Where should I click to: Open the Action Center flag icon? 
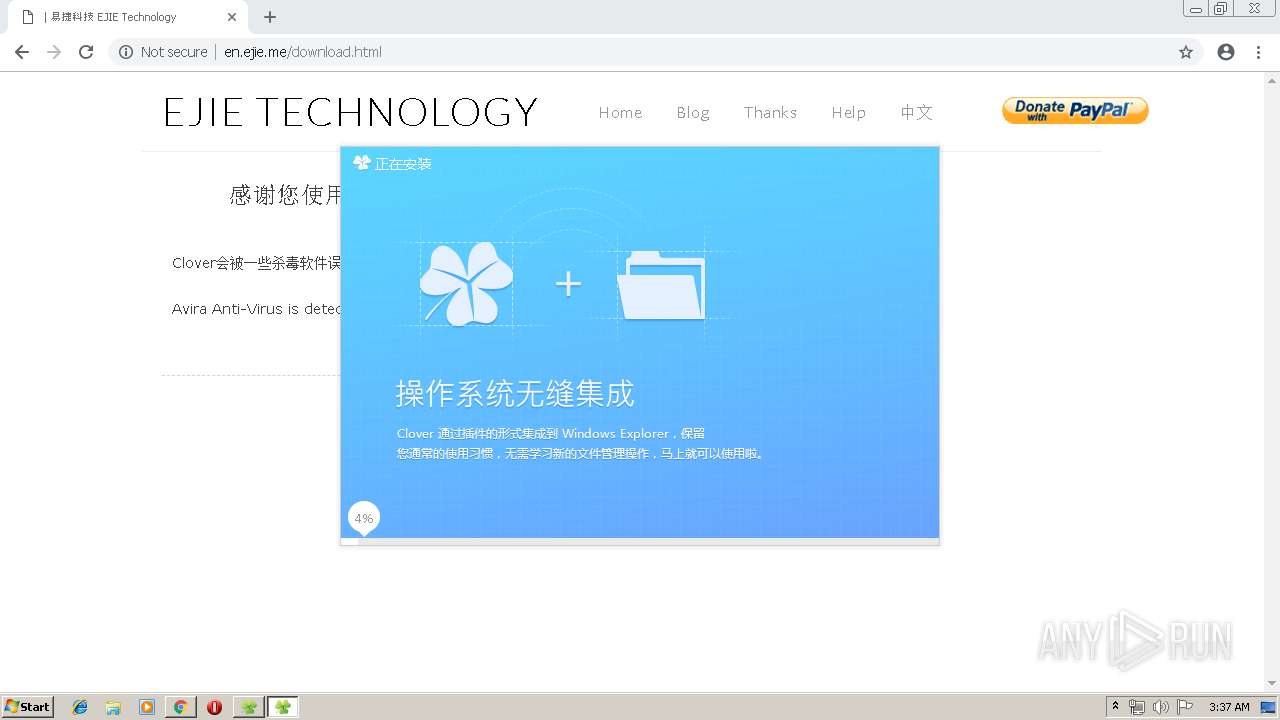tap(1185, 707)
